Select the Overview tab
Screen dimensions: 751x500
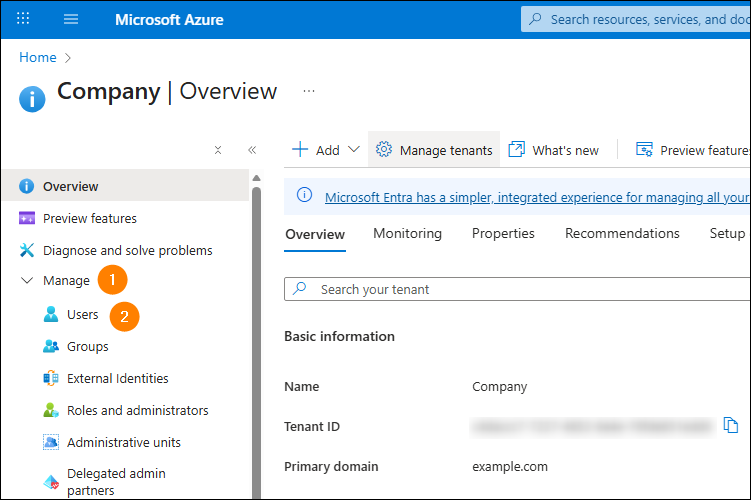tap(315, 234)
